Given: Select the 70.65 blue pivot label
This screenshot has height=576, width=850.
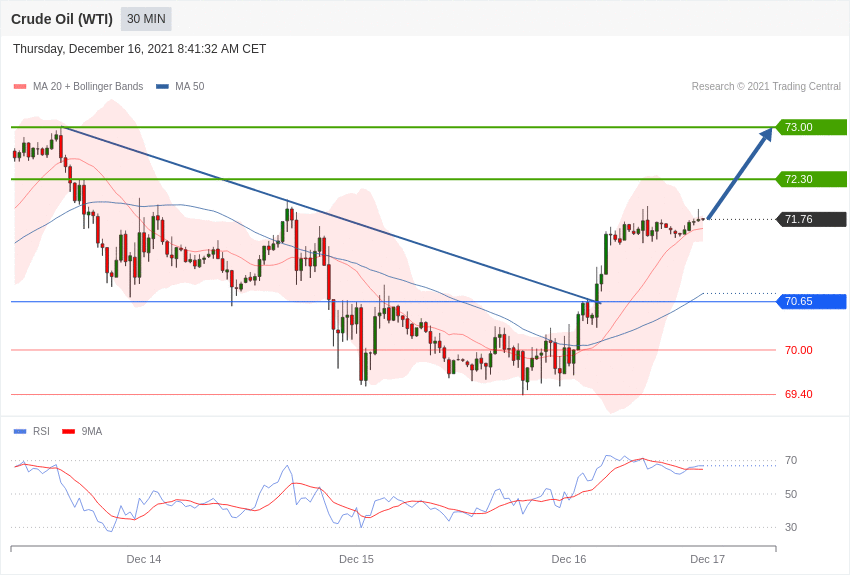Looking at the screenshot, I should [812, 301].
